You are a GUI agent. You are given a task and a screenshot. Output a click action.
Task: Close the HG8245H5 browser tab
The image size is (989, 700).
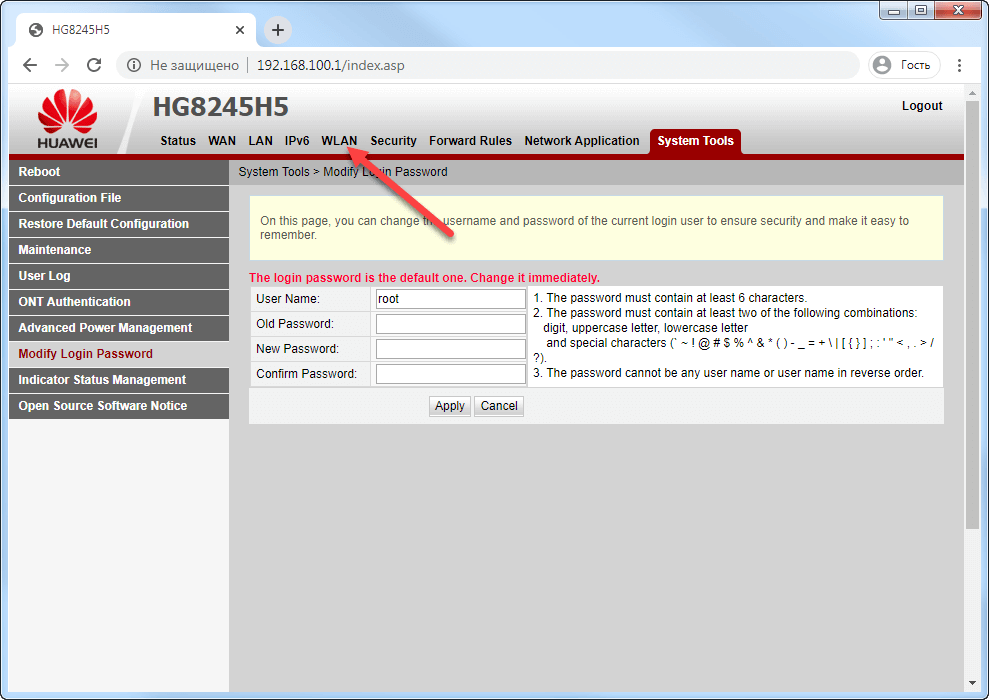pos(240,30)
